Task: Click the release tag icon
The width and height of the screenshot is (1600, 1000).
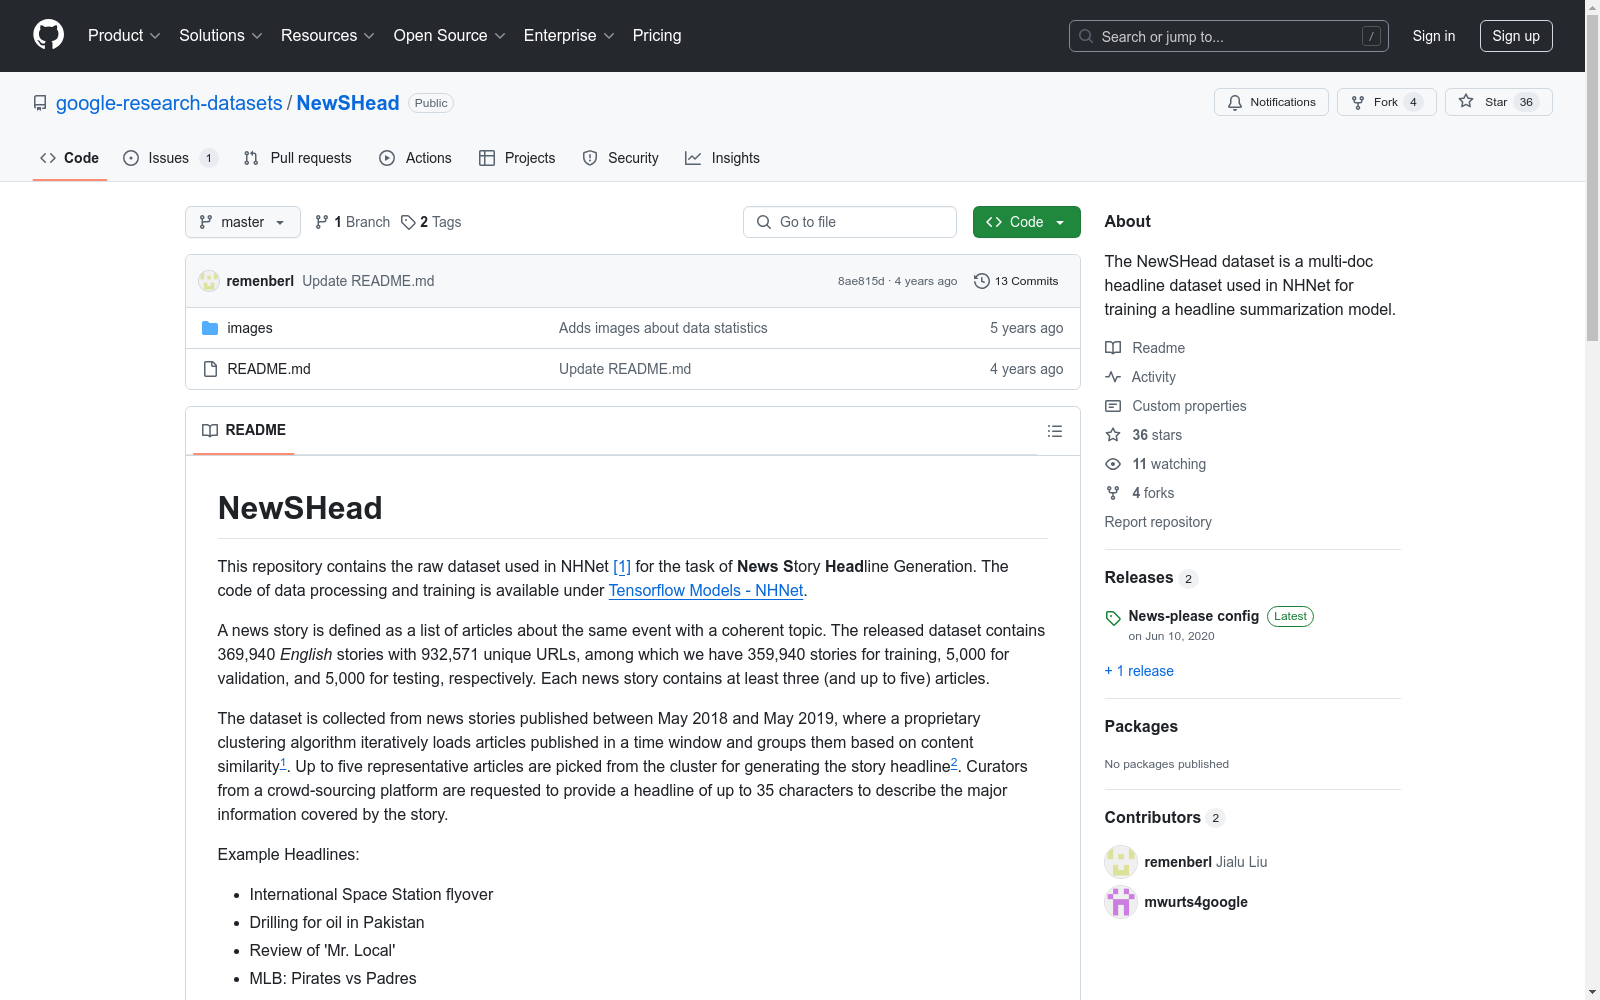Action: (1113, 618)
